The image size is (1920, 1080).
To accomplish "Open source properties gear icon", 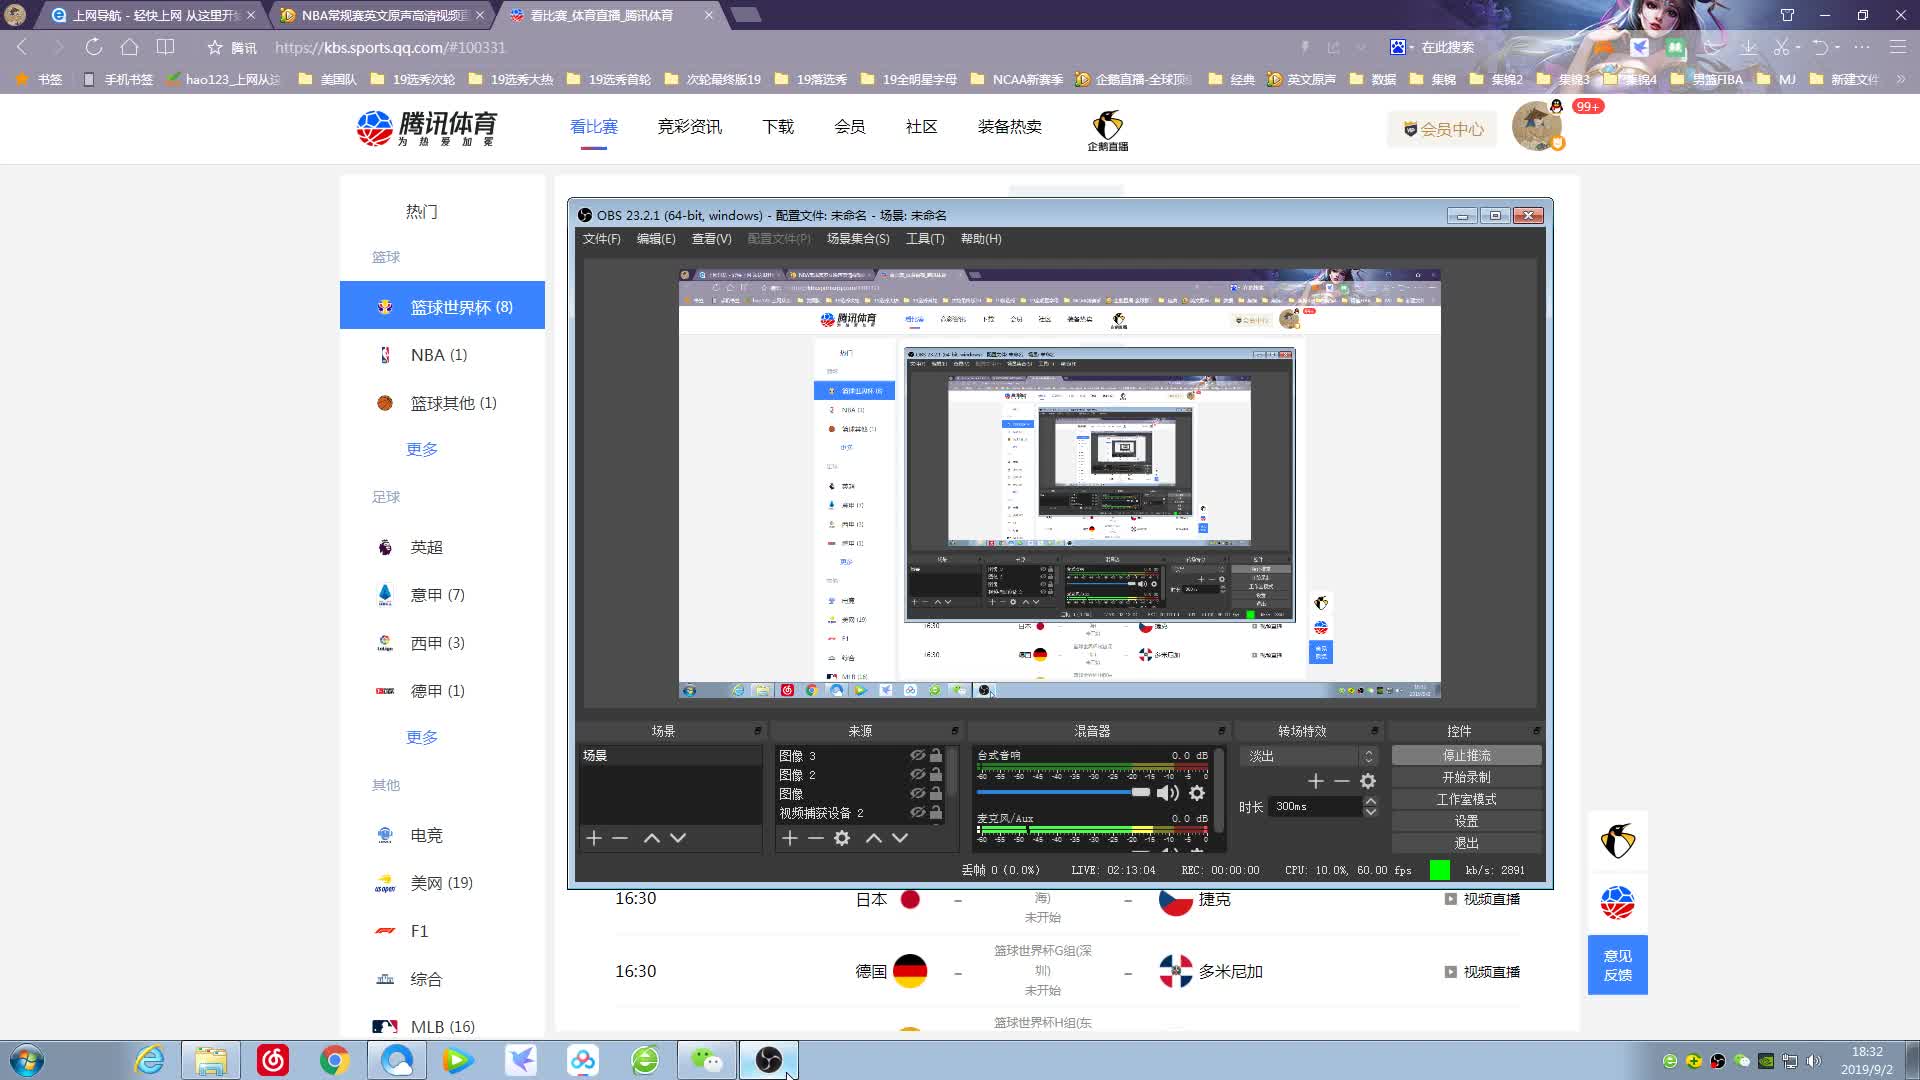I will click(x=842, y=838).
